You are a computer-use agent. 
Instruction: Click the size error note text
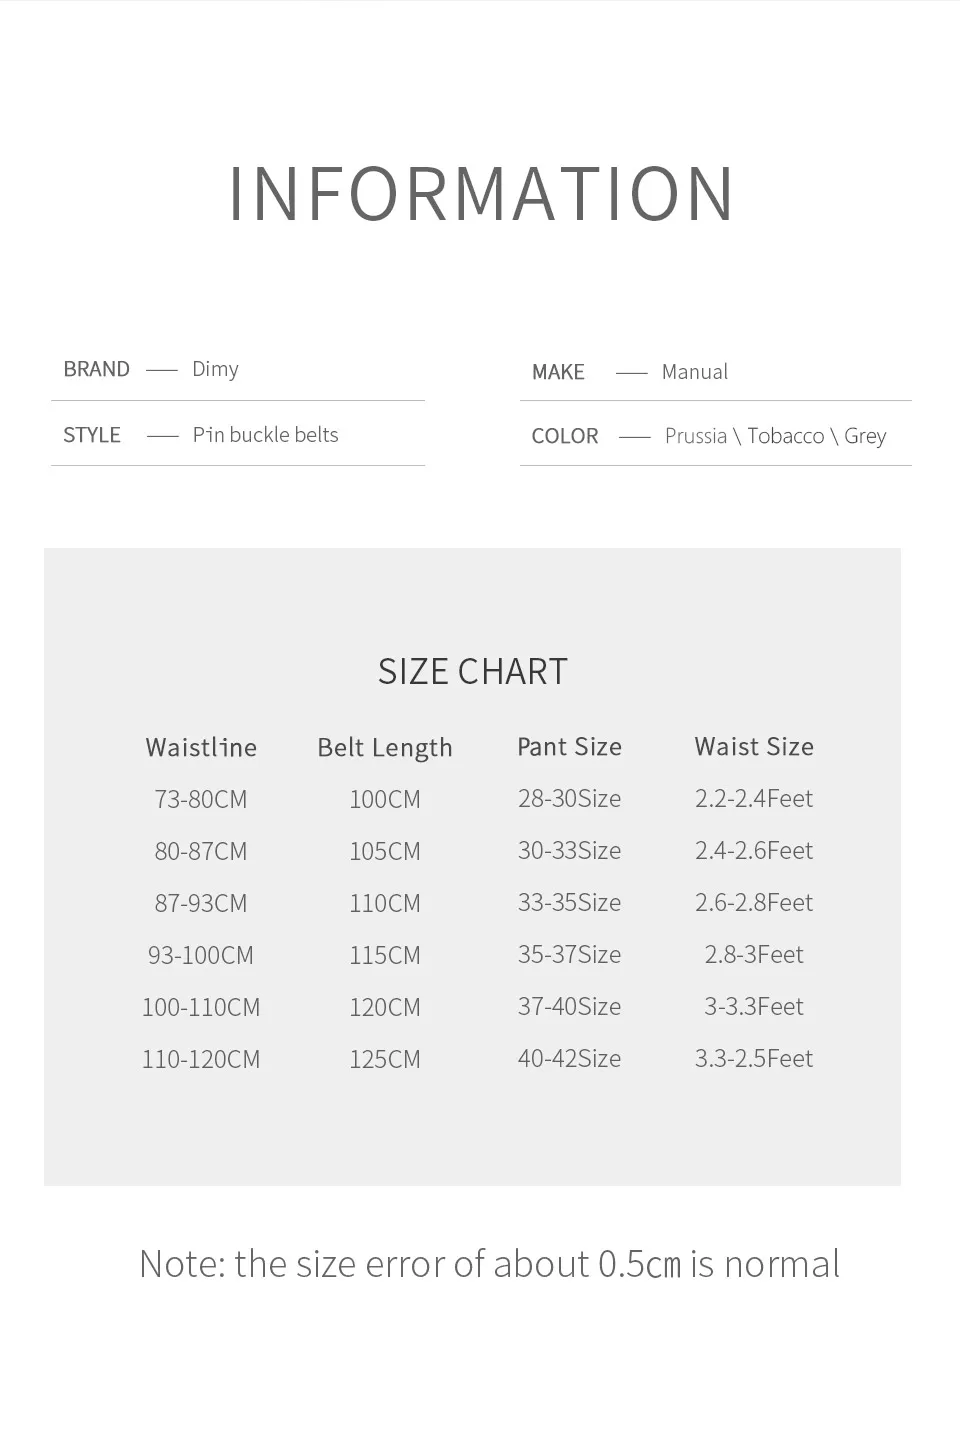[x=489, y=1265]
